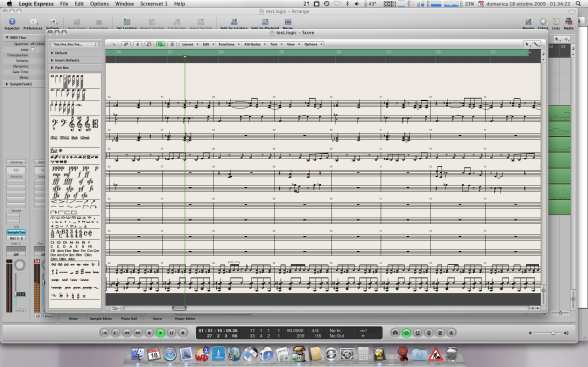Adjust the master volume slider in transport

[549, 333]
